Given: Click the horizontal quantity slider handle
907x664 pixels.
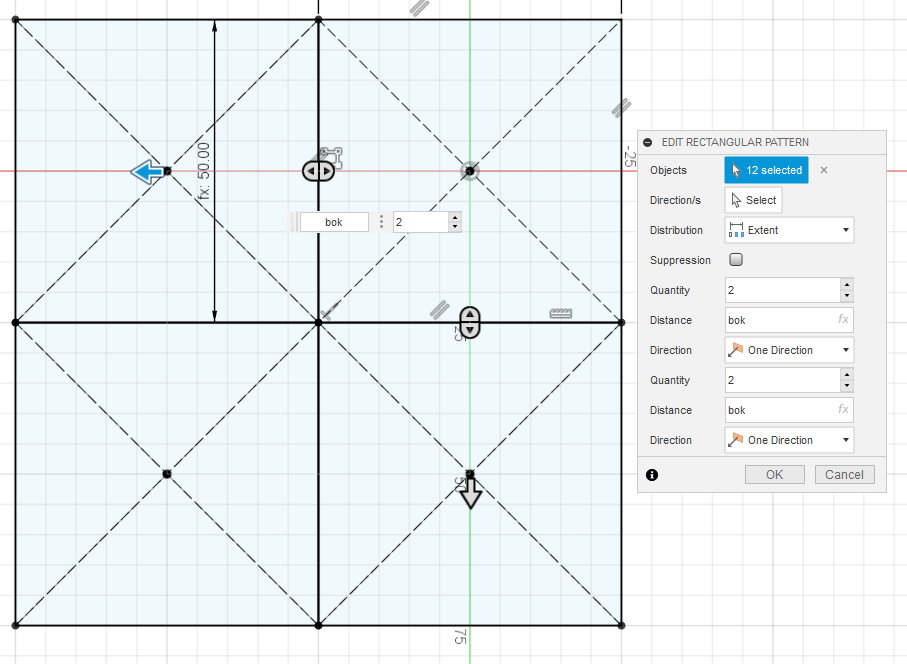Looking at the screenshot, I should point(318,171).
